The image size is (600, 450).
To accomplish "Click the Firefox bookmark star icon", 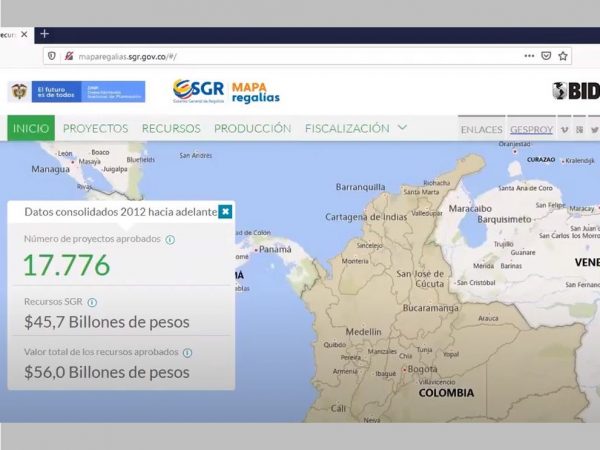I will [563, 56].
